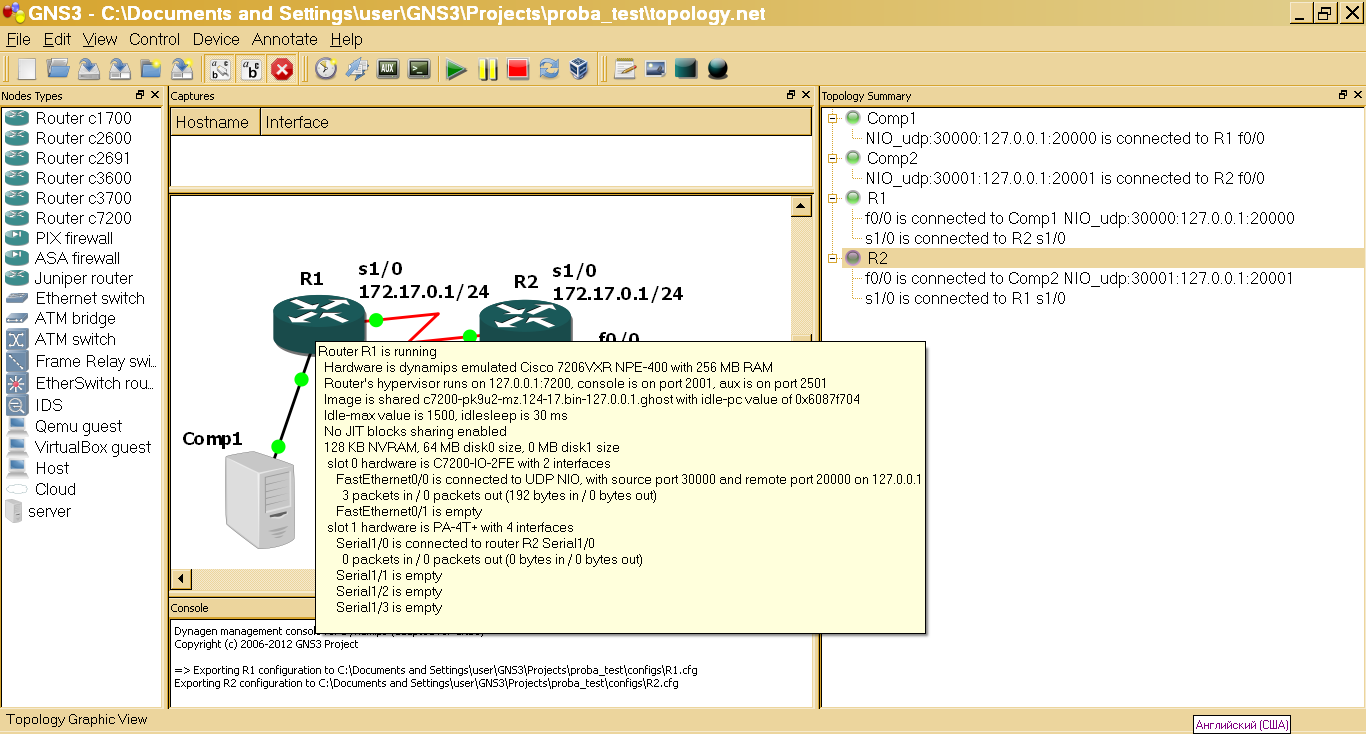Click the Add a note icon

(x=625, y=69)
